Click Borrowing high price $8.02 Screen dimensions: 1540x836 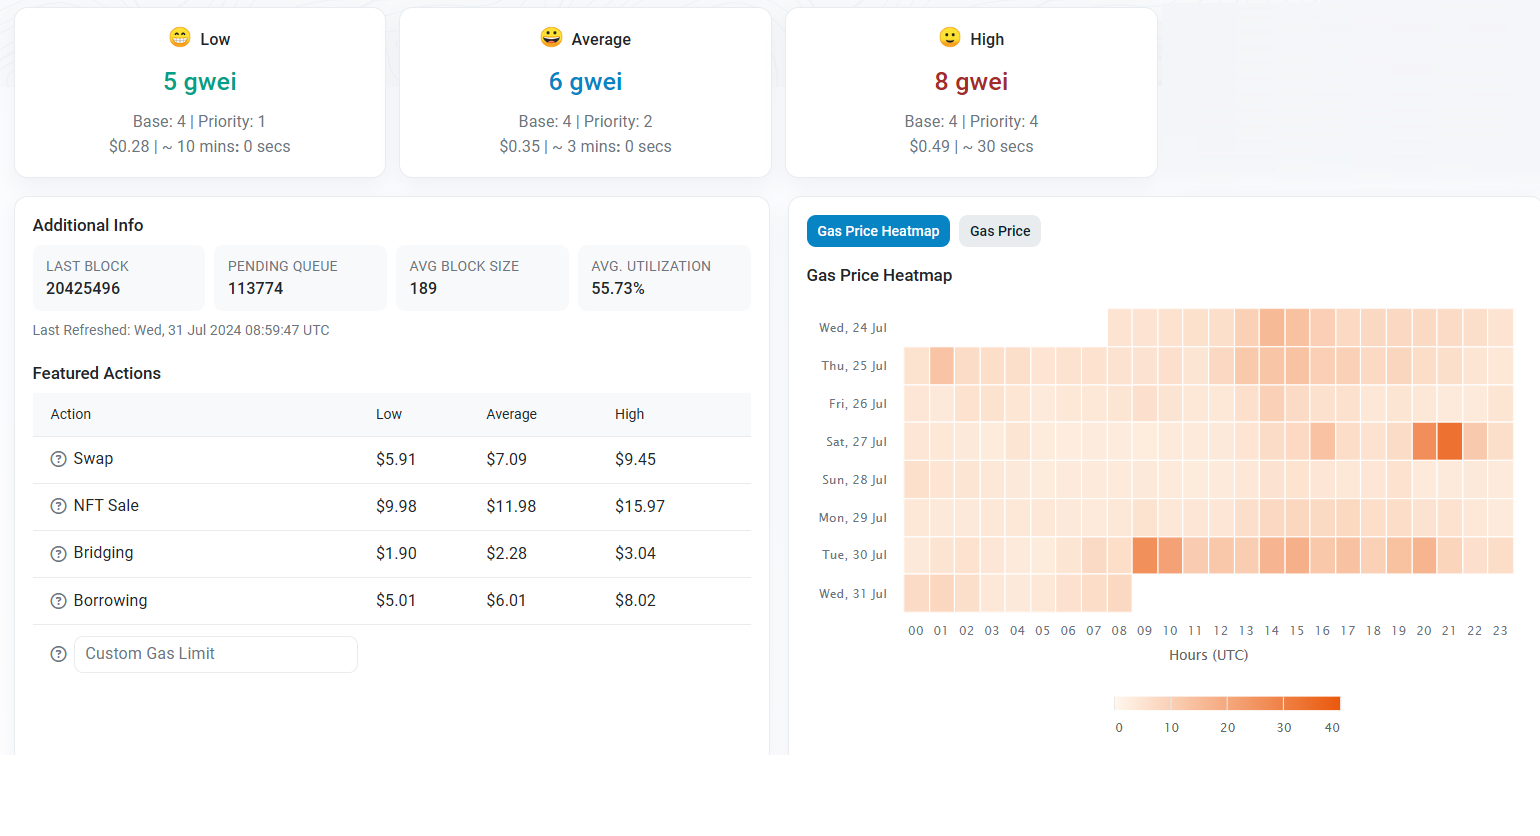click(x=635, y=600)
